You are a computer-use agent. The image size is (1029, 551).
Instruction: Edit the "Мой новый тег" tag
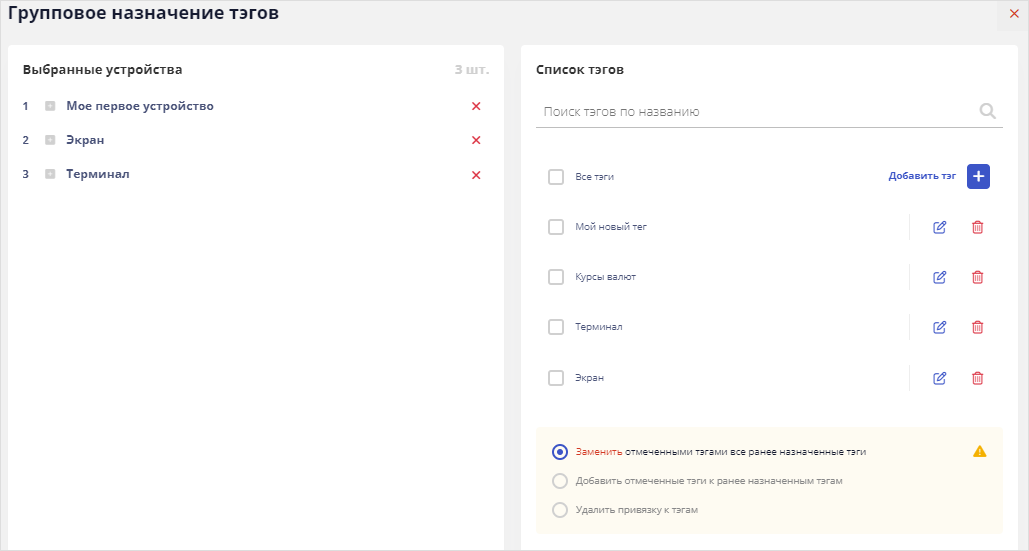pyautogui.click(x=939, y=227)
